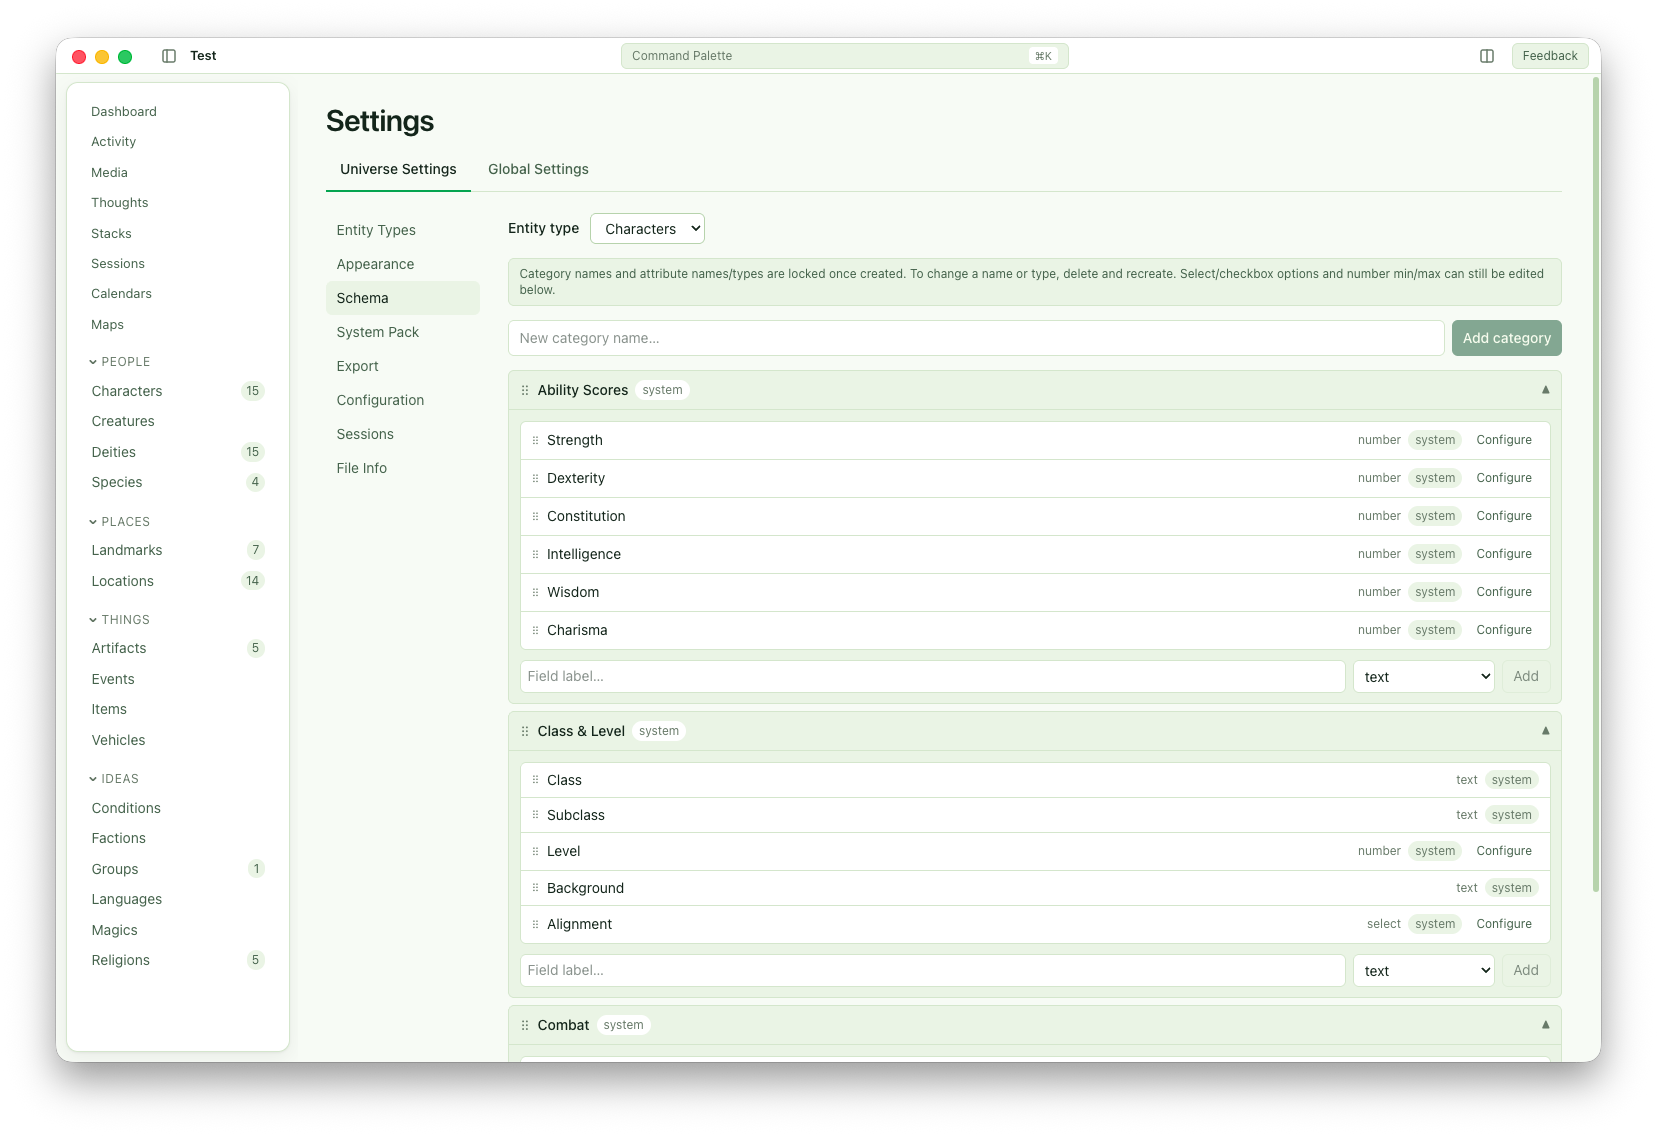1657x1136 pixels.
Task: Open field type dropdown under Ability Scores
Action: 1423,677
